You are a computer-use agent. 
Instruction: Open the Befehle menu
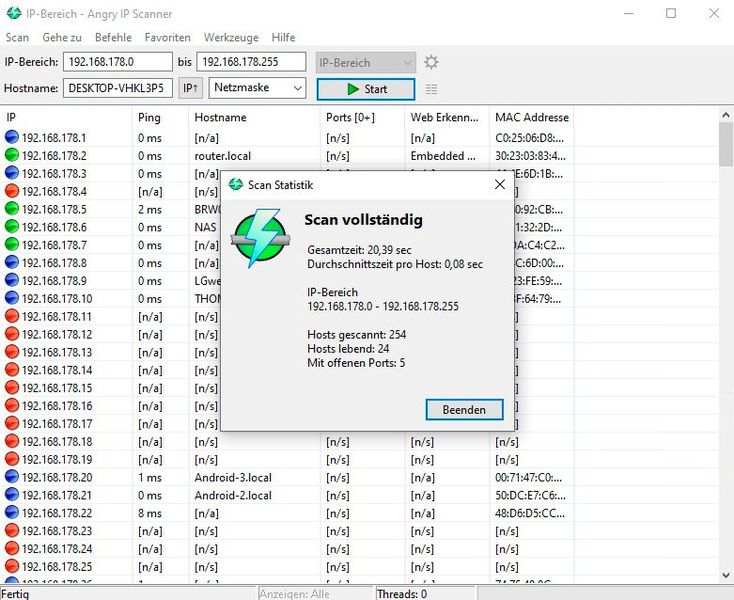point(113,37)
